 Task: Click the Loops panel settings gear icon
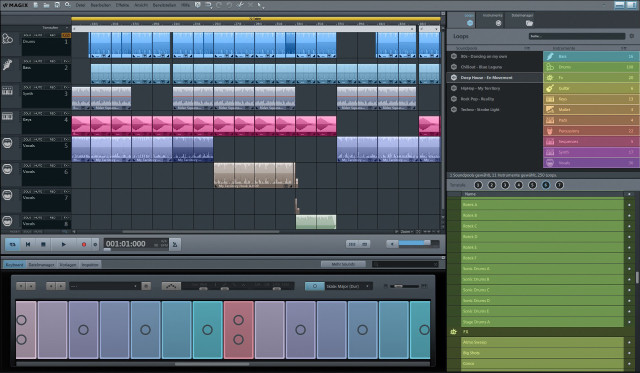(x=631, y=36)
